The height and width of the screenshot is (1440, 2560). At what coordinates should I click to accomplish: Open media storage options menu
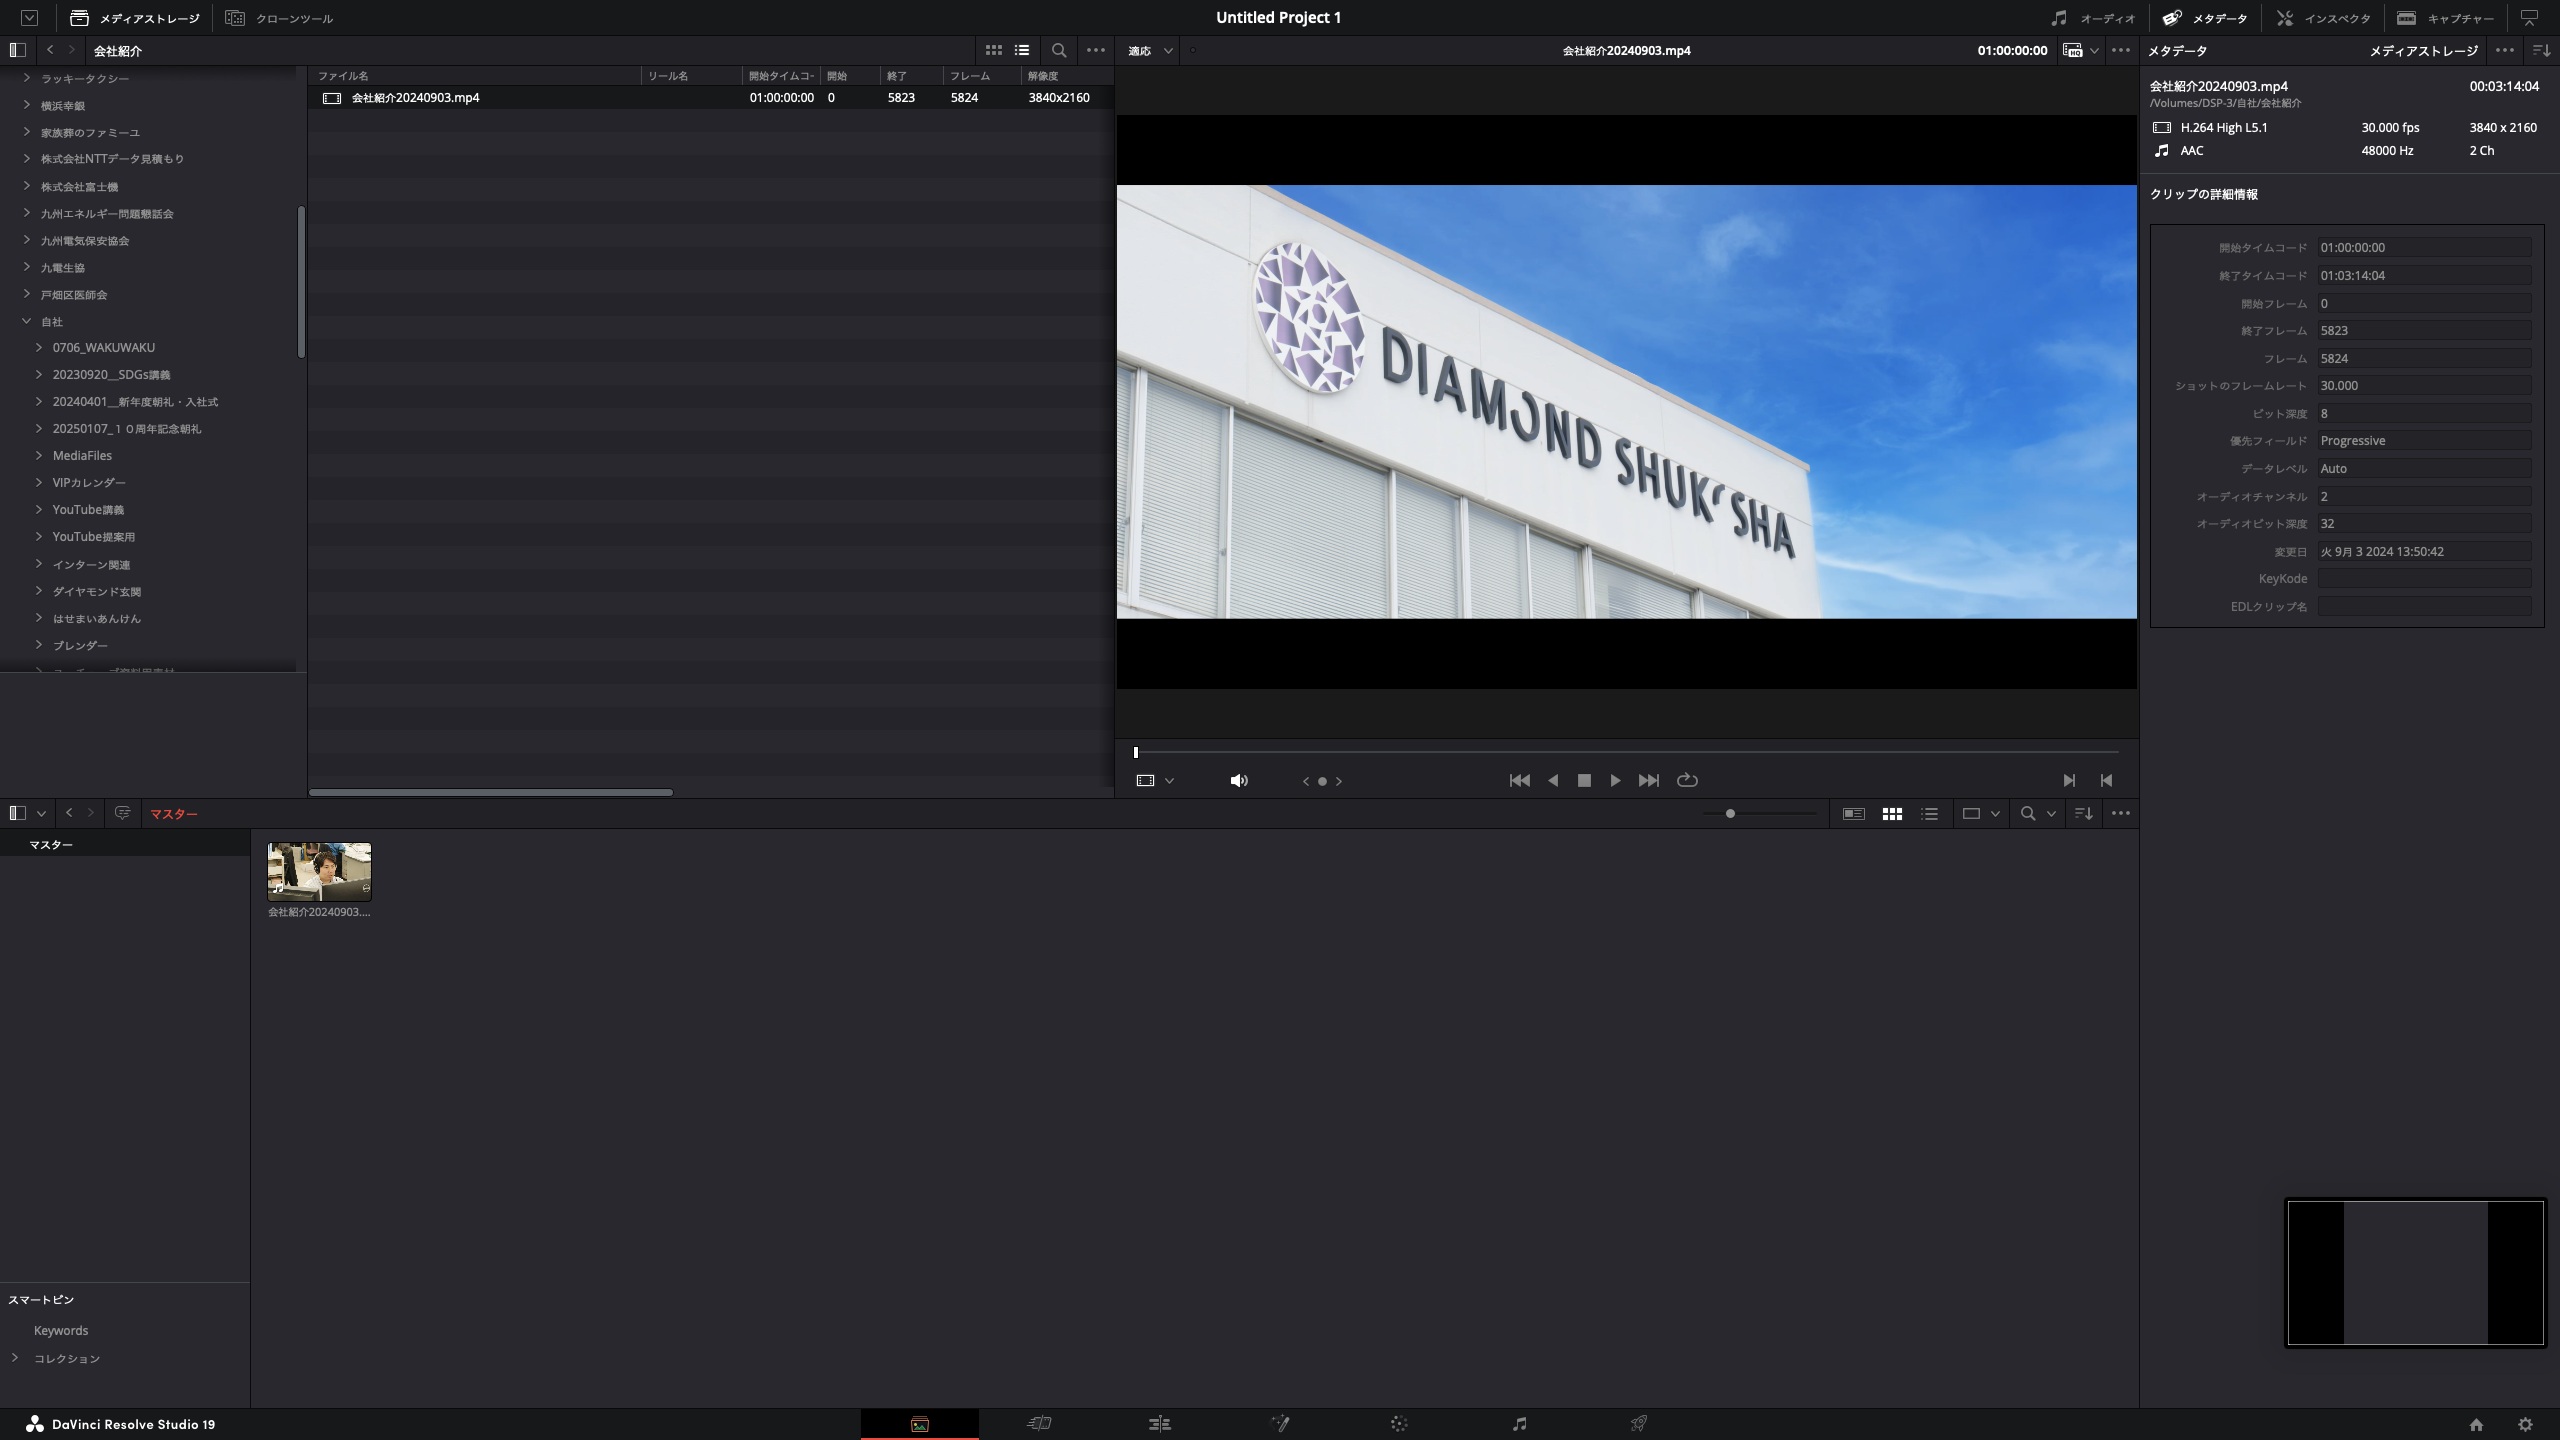point(1096,50)
